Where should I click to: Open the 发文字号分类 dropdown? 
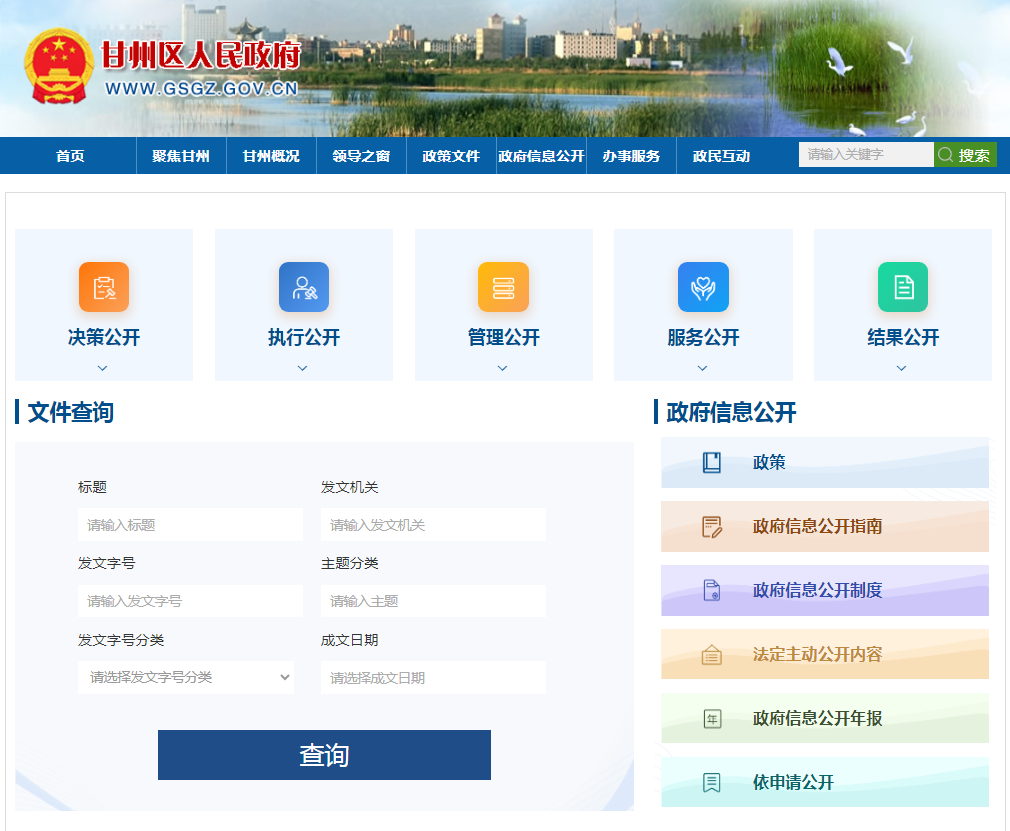(x=186, y=677)
